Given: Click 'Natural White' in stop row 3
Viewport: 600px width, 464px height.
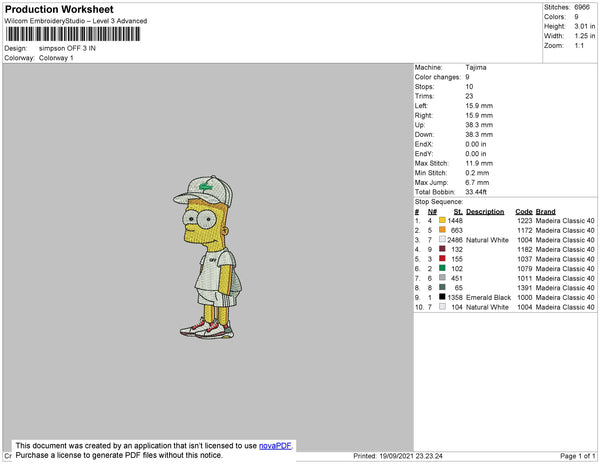Looking at the screenshot, I should point(488,240).
